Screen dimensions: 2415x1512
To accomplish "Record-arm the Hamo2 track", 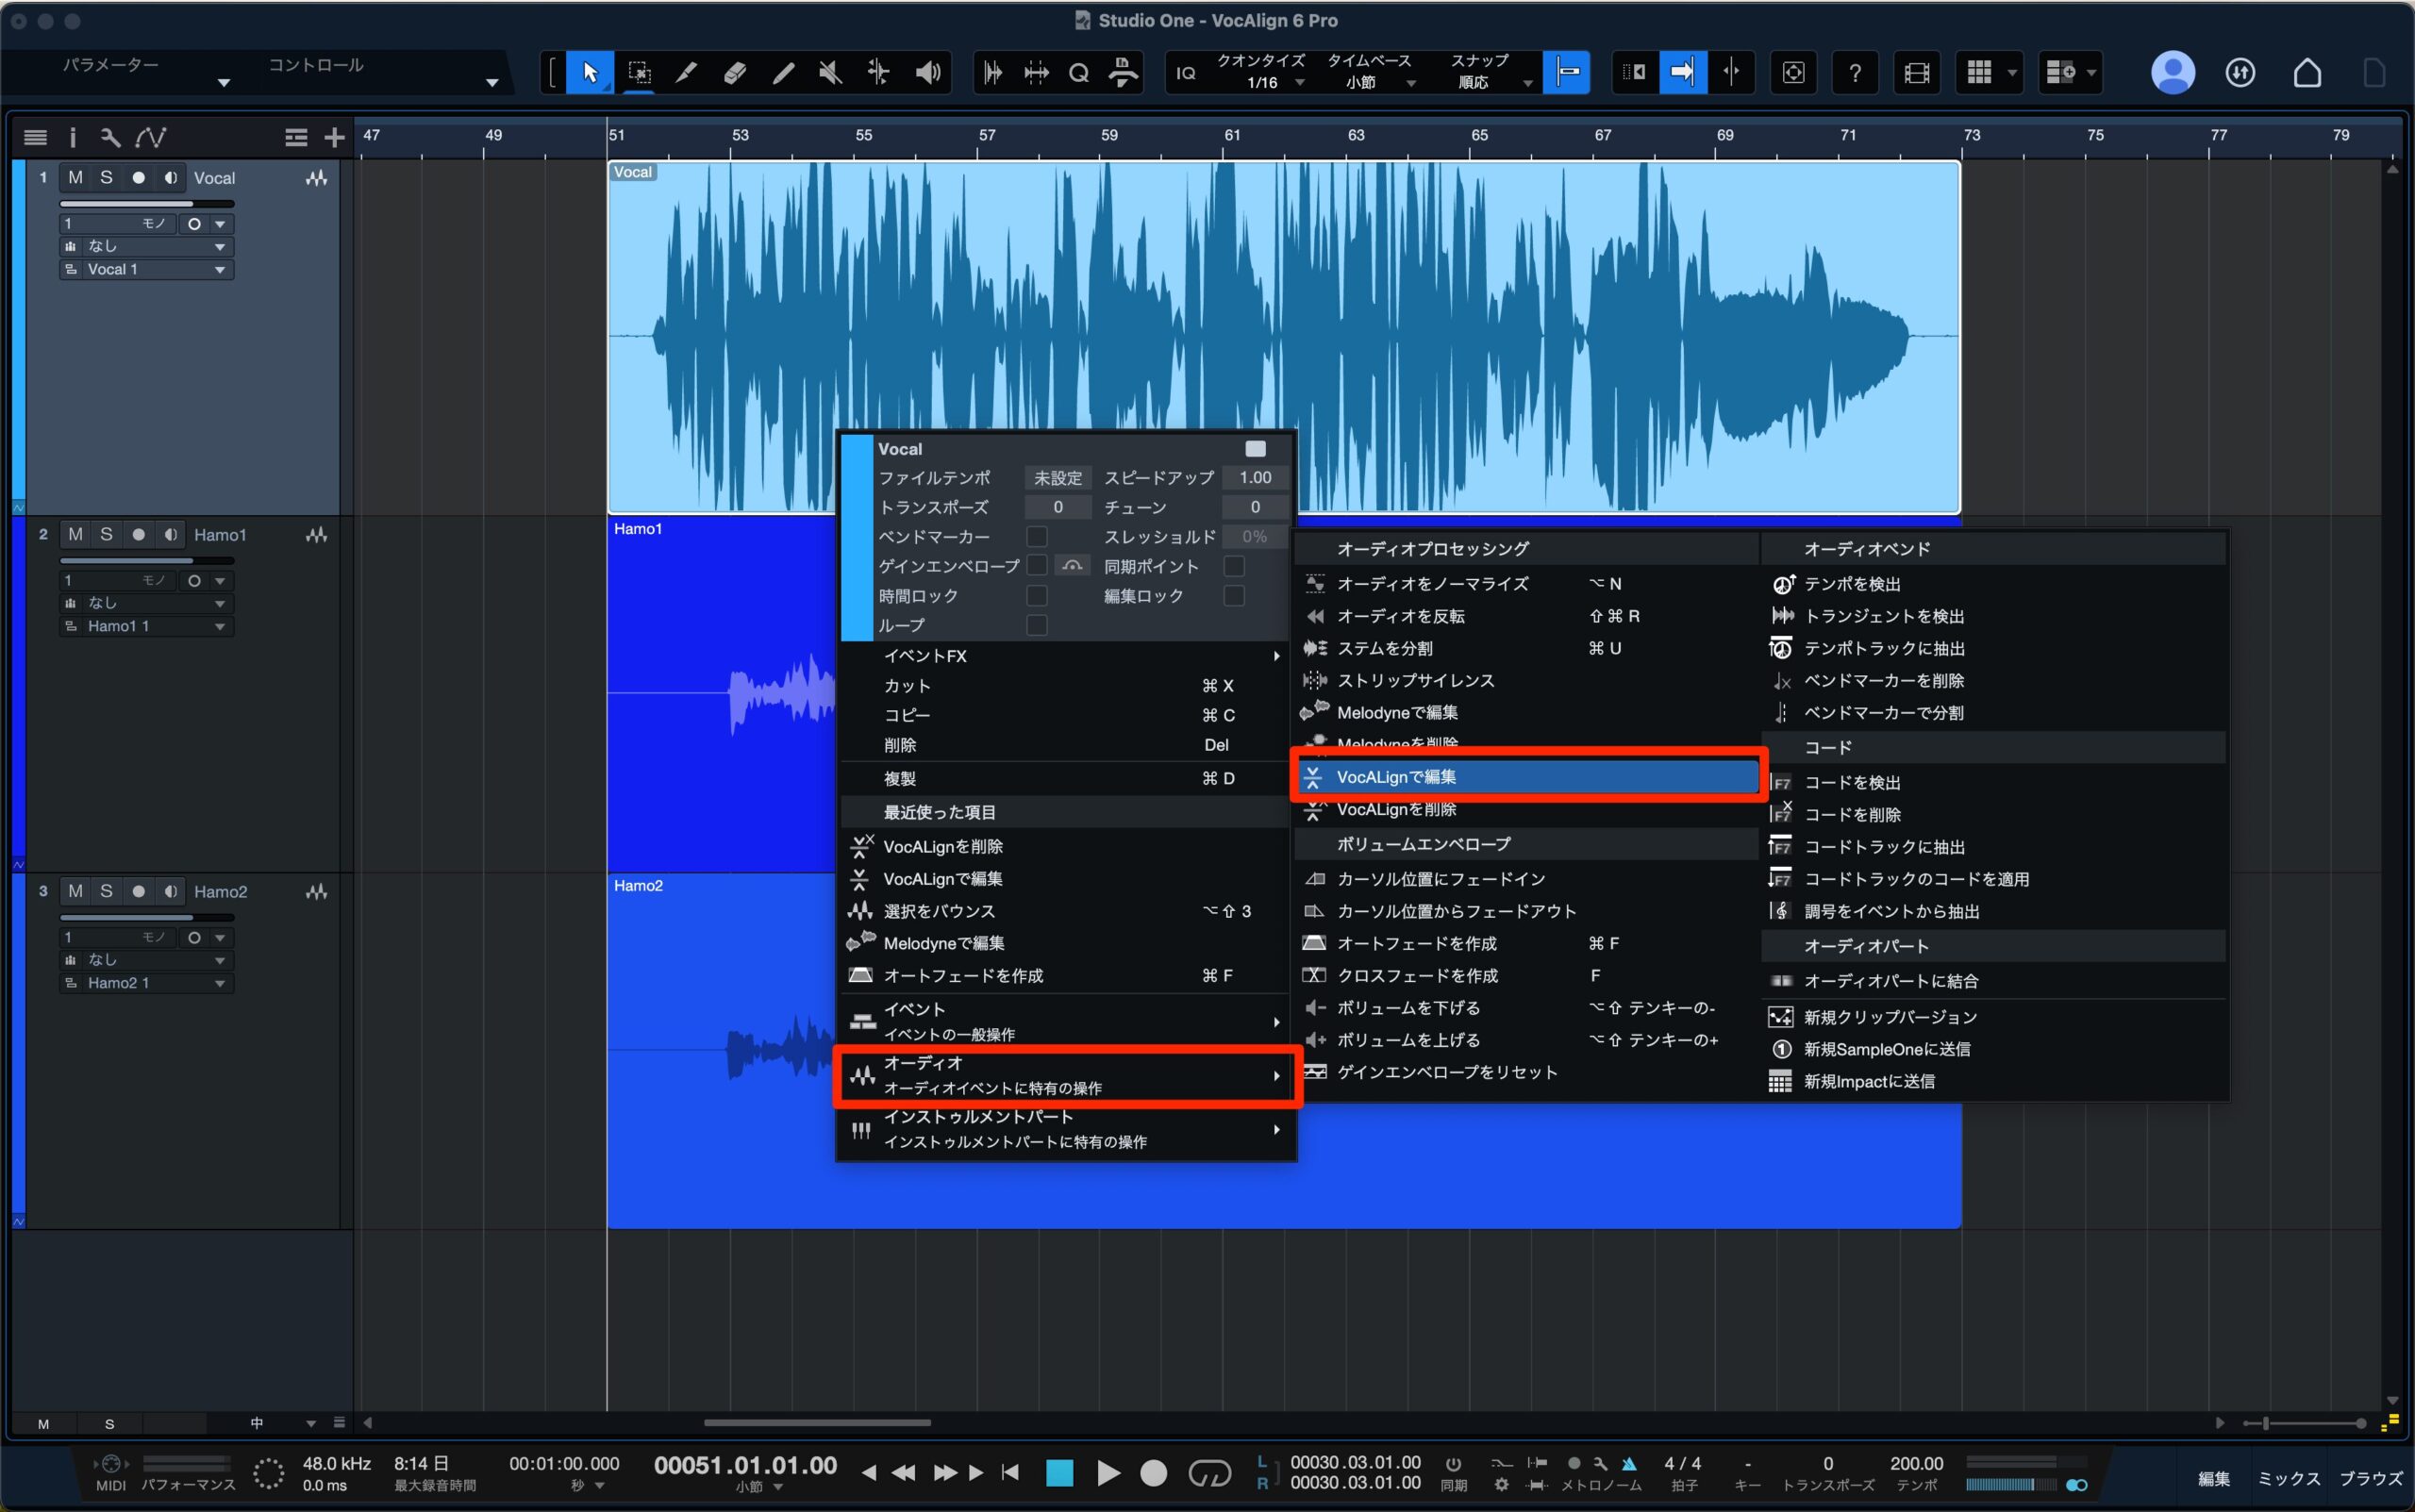I will pos(139,891).
